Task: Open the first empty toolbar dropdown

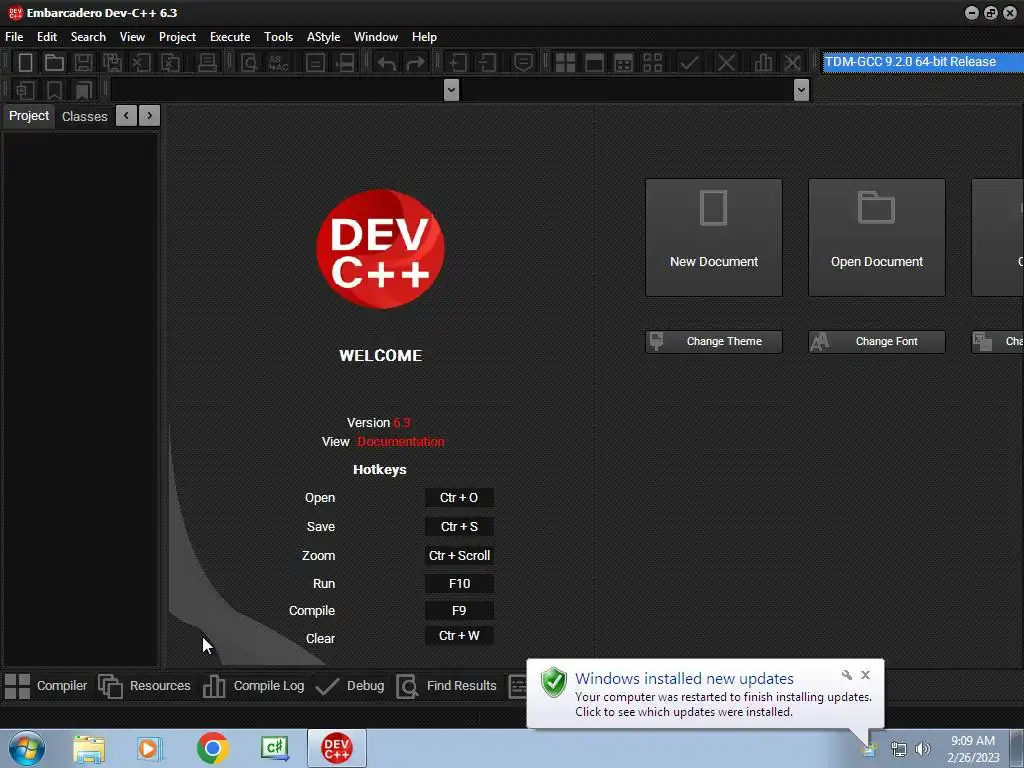Action: [451, 89]
